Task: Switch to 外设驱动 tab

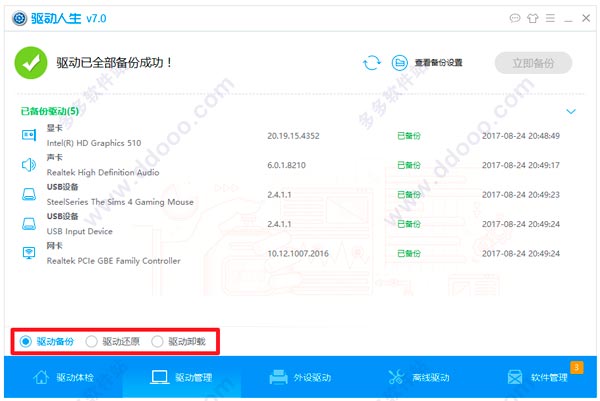Action: click(x=300, y=378)
